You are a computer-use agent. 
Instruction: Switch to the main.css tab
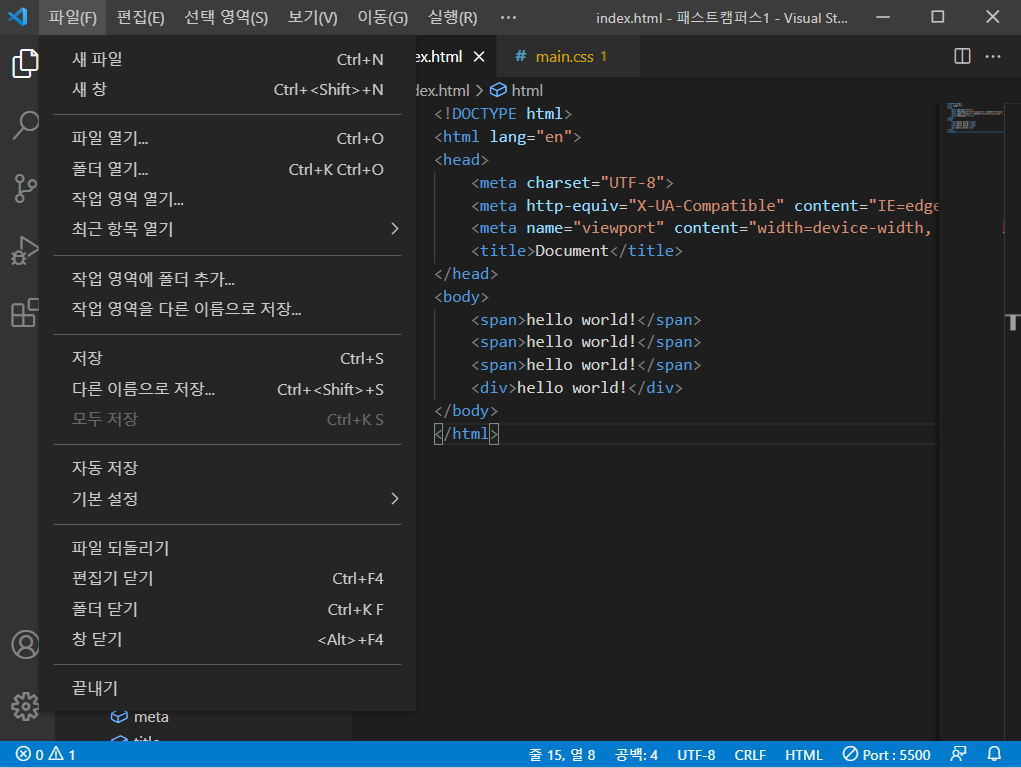pyautogui.click(x=567, y=57)
